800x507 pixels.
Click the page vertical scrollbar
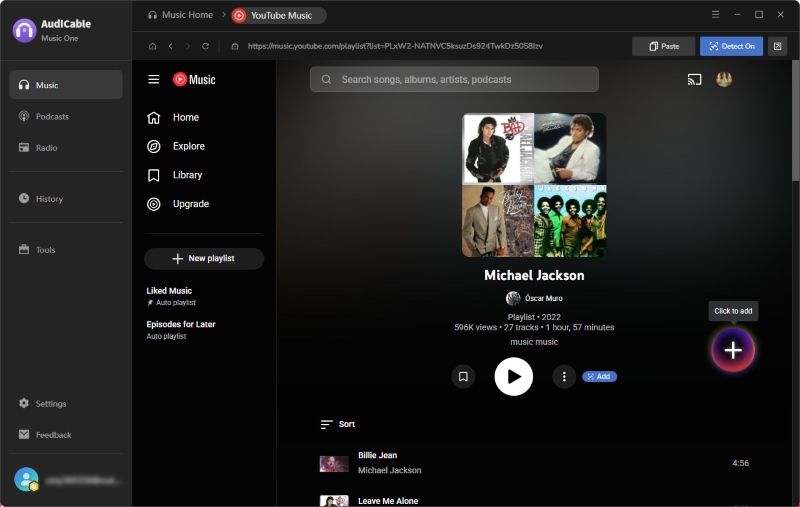point(795,120)
